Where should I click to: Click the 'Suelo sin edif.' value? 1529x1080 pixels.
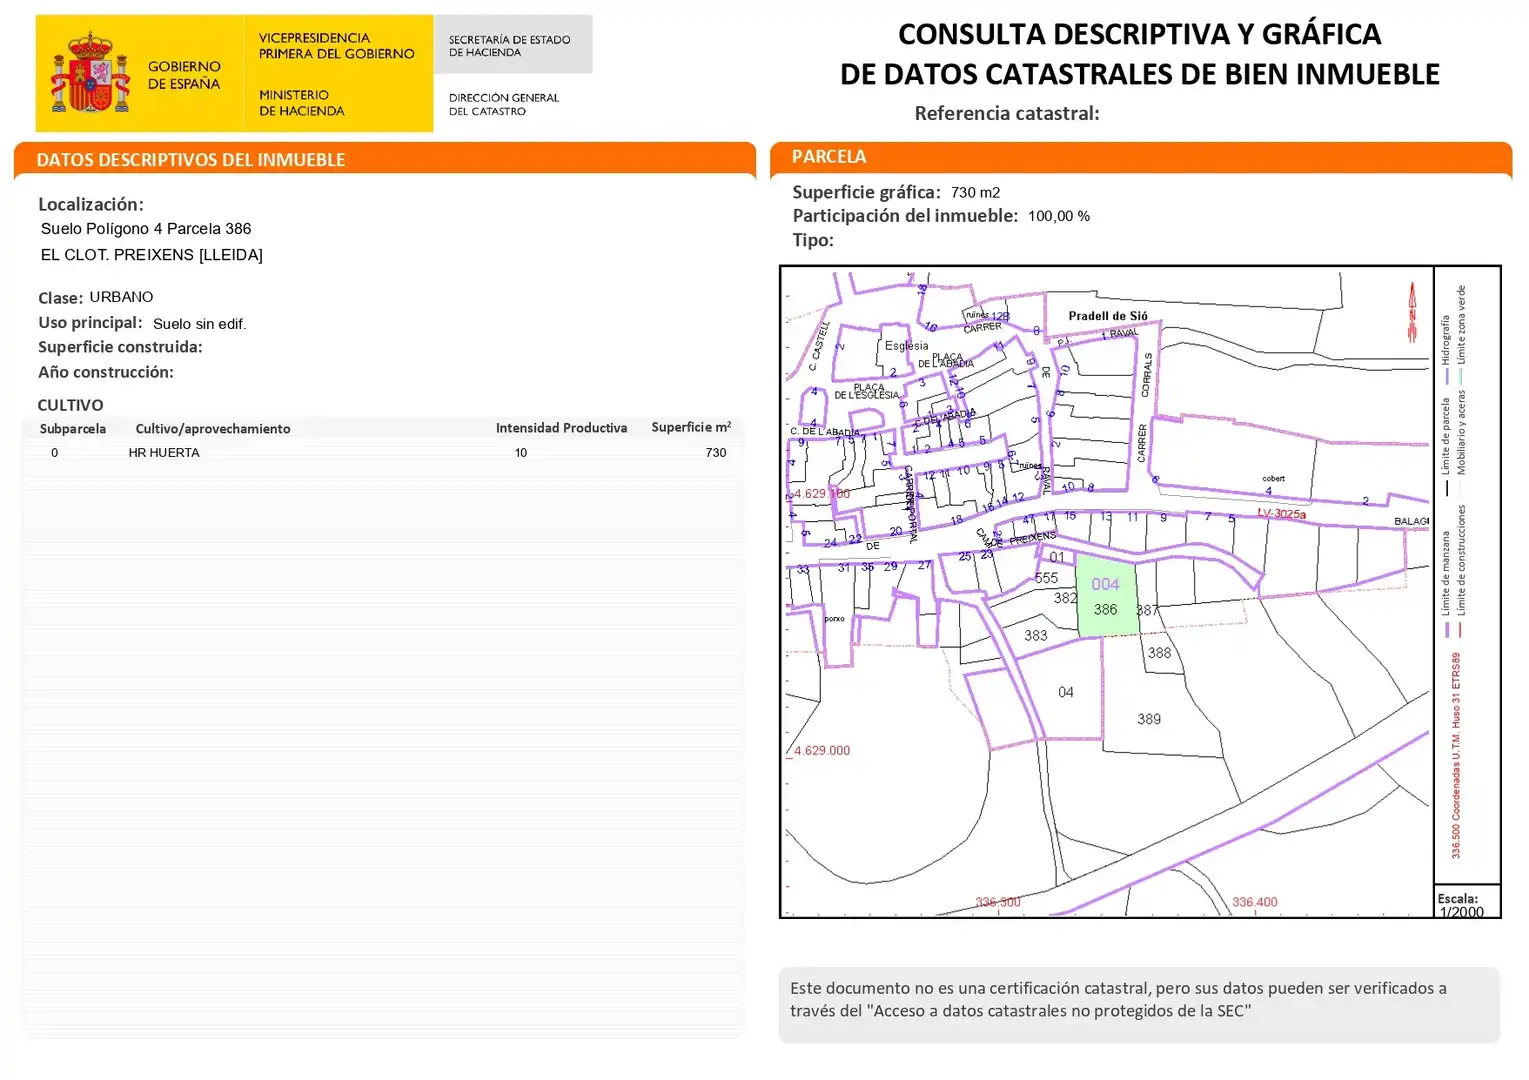[x=199, y=324]
